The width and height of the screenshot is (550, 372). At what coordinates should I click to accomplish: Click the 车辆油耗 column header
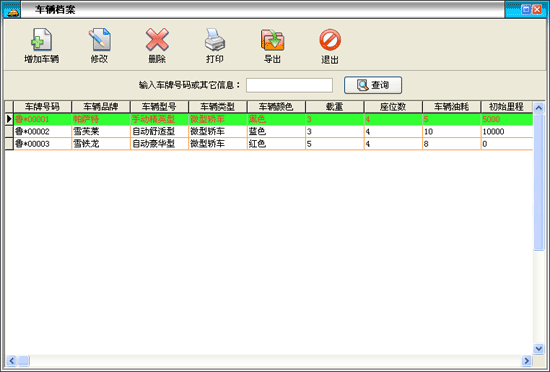click(x=451, y=107)
